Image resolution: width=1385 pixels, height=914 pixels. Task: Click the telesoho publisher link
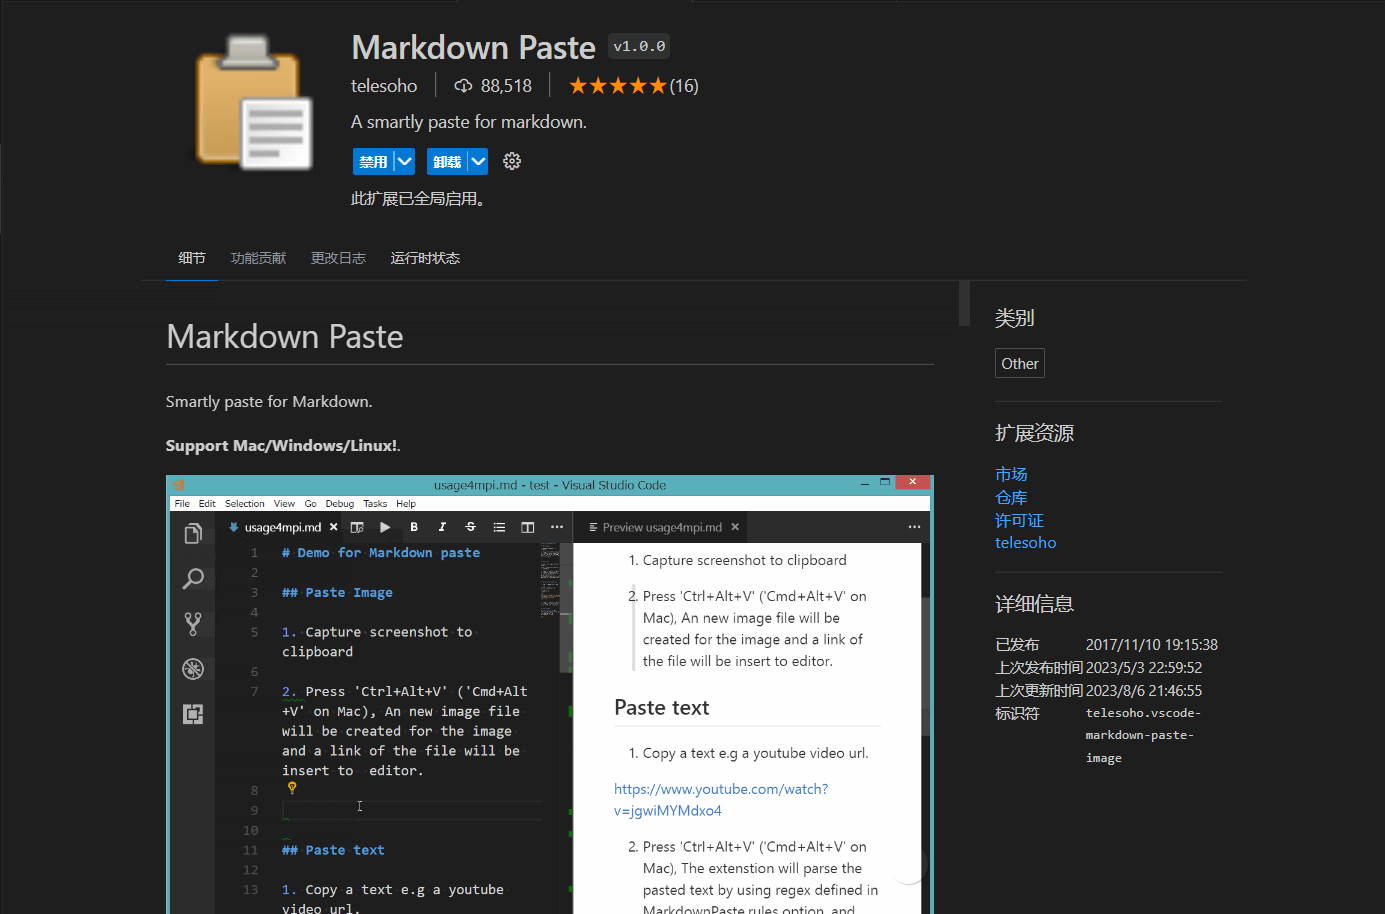1025,542
